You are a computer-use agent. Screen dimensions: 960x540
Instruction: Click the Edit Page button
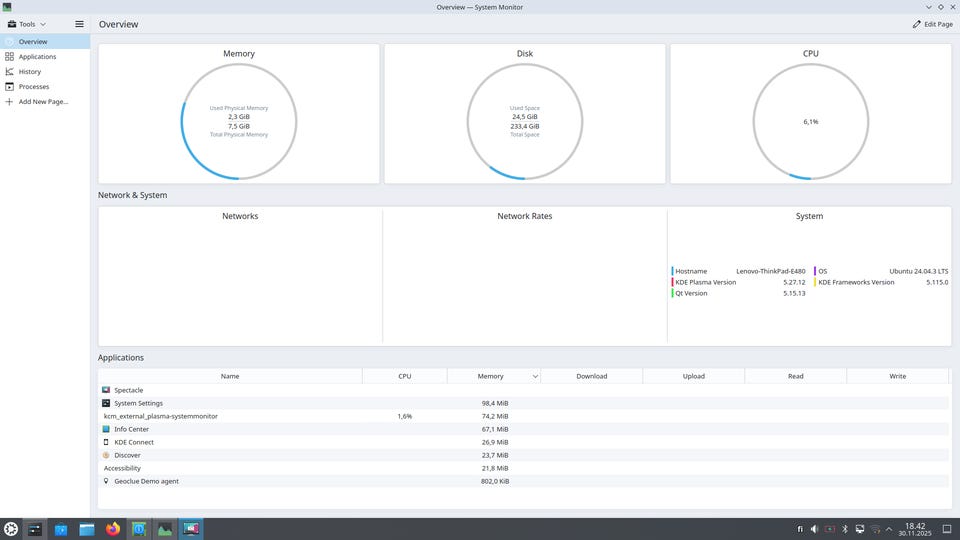(x=932, y=24)
